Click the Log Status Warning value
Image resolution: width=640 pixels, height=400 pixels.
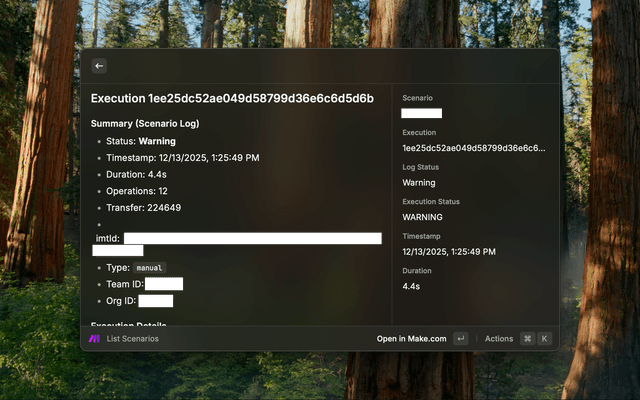coord(419,183)
